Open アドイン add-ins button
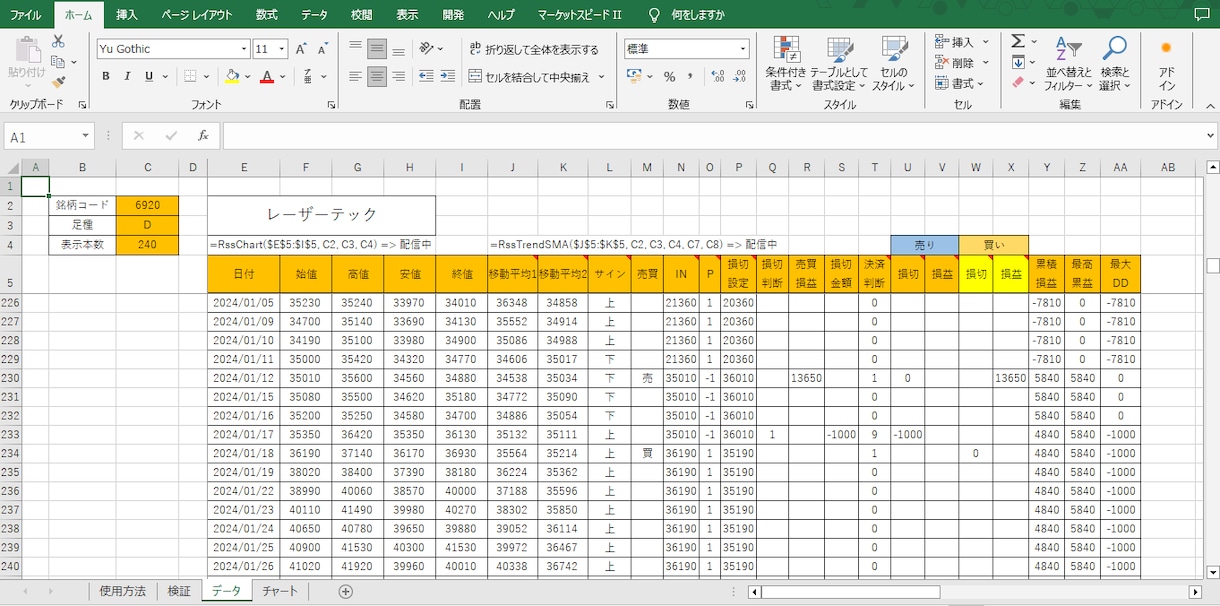The height and width of the screenshot is (606, 1220). (x=1166, y=64)
